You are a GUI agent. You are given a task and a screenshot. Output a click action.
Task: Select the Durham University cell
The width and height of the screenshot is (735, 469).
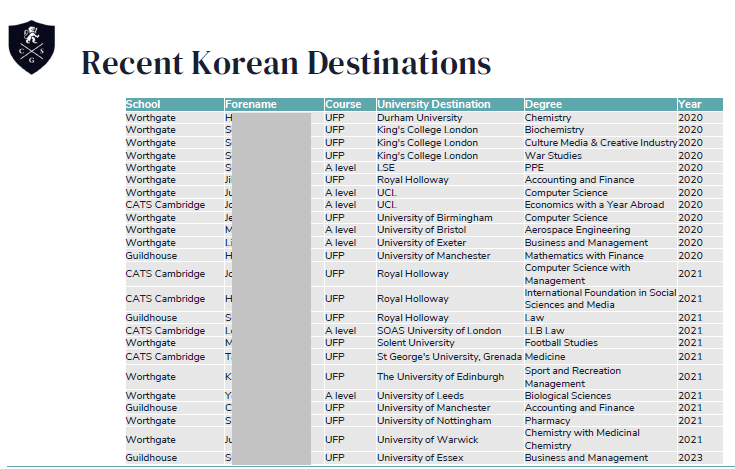coord(450,118)
